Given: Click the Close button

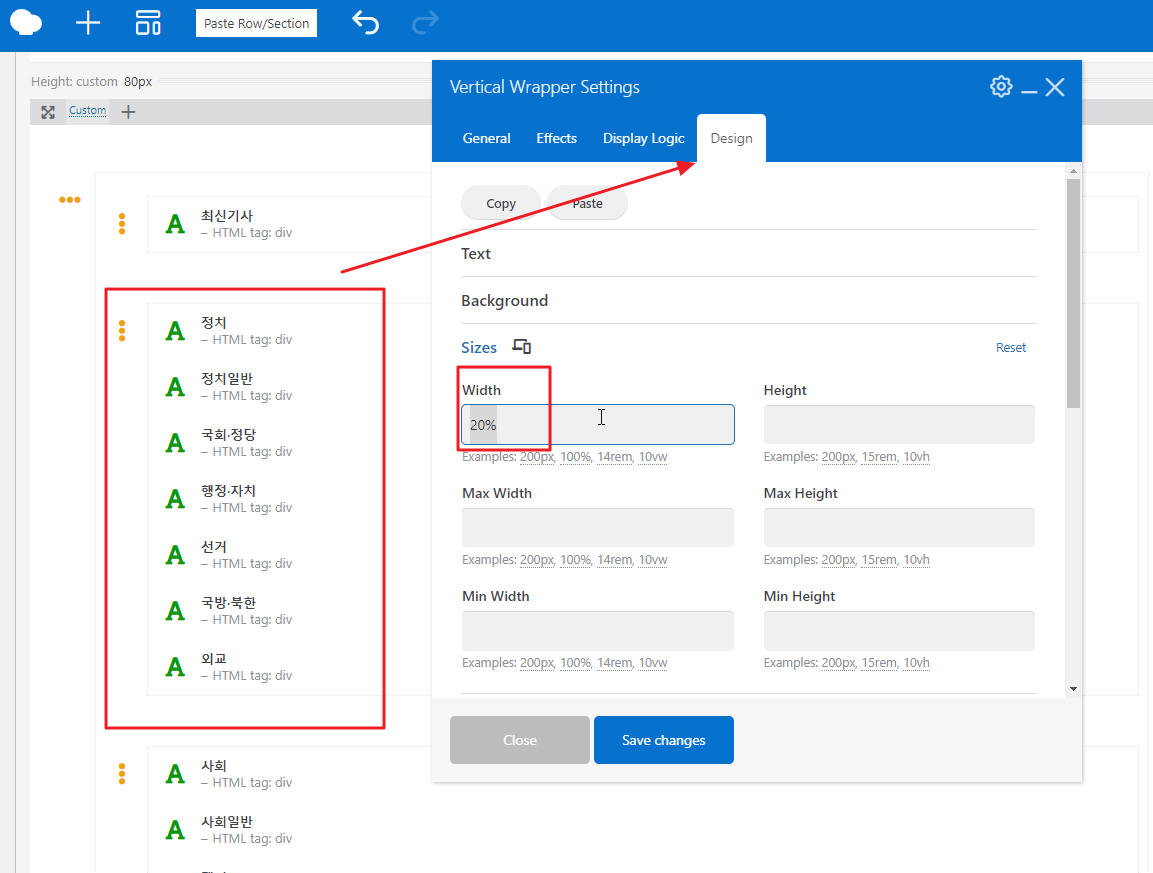Looking at the screenshot, I should tap(520, 740).
